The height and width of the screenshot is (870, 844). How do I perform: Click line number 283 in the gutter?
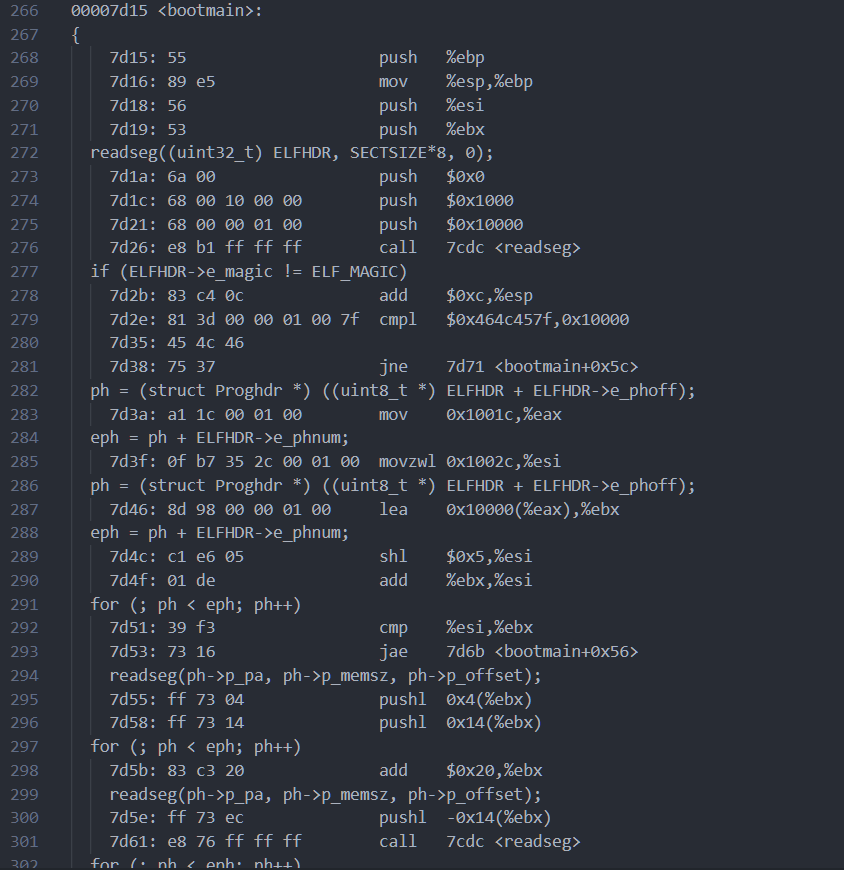pos(24,414)
